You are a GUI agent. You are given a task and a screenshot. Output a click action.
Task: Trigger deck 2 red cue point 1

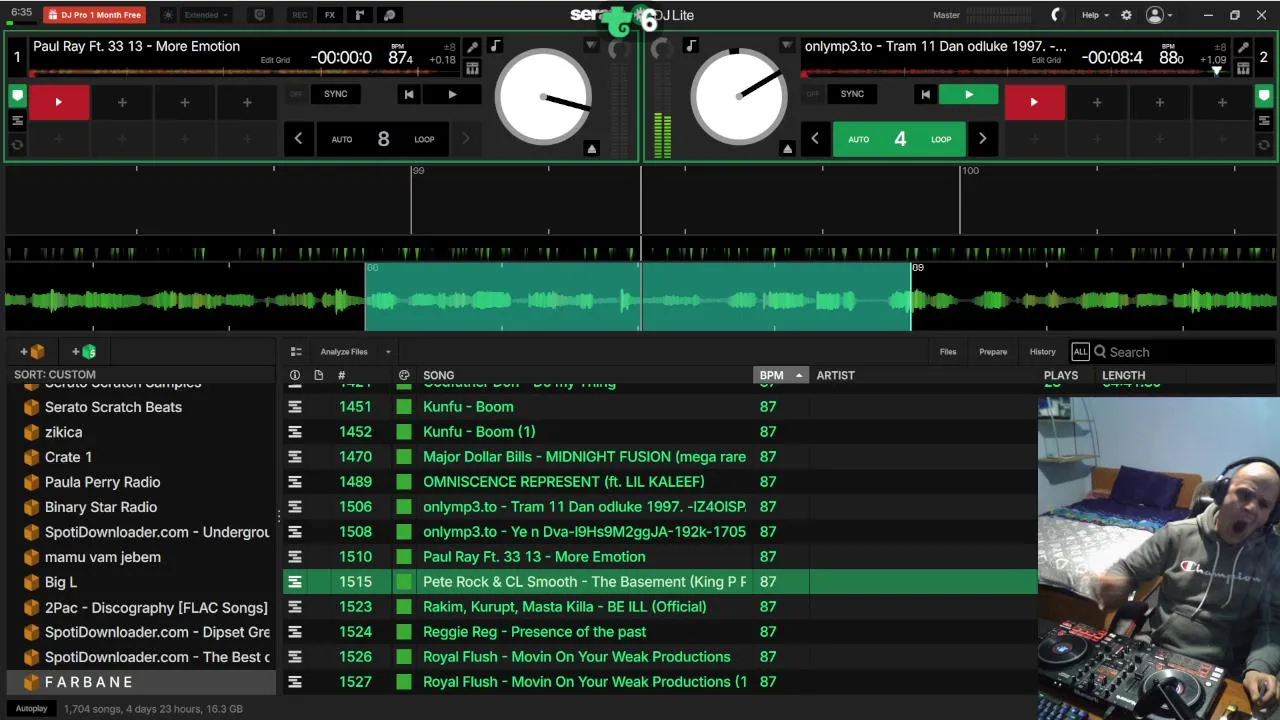[1034, 102]
